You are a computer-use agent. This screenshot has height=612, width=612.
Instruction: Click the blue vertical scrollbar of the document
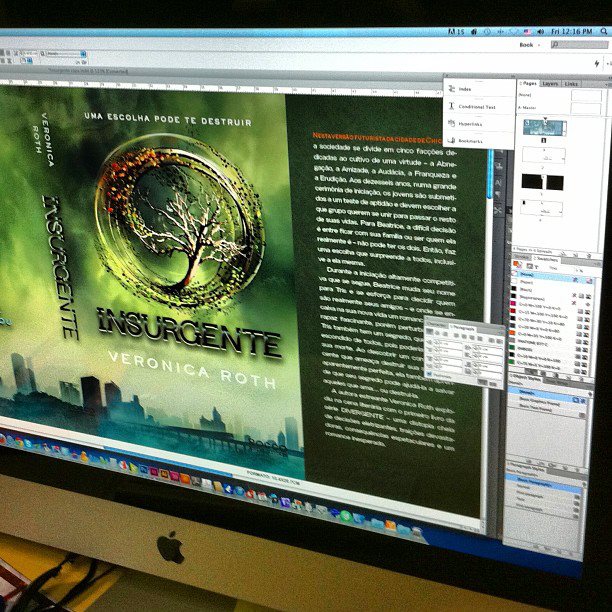coord(490,174)
